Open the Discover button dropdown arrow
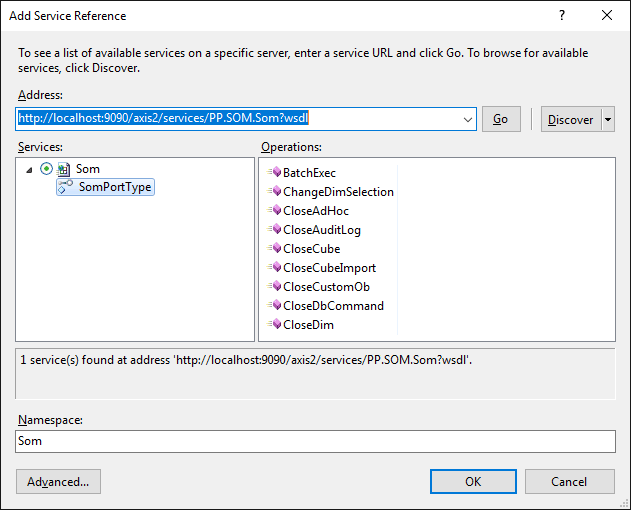This screenshot has width=631, height=510. 608,120
